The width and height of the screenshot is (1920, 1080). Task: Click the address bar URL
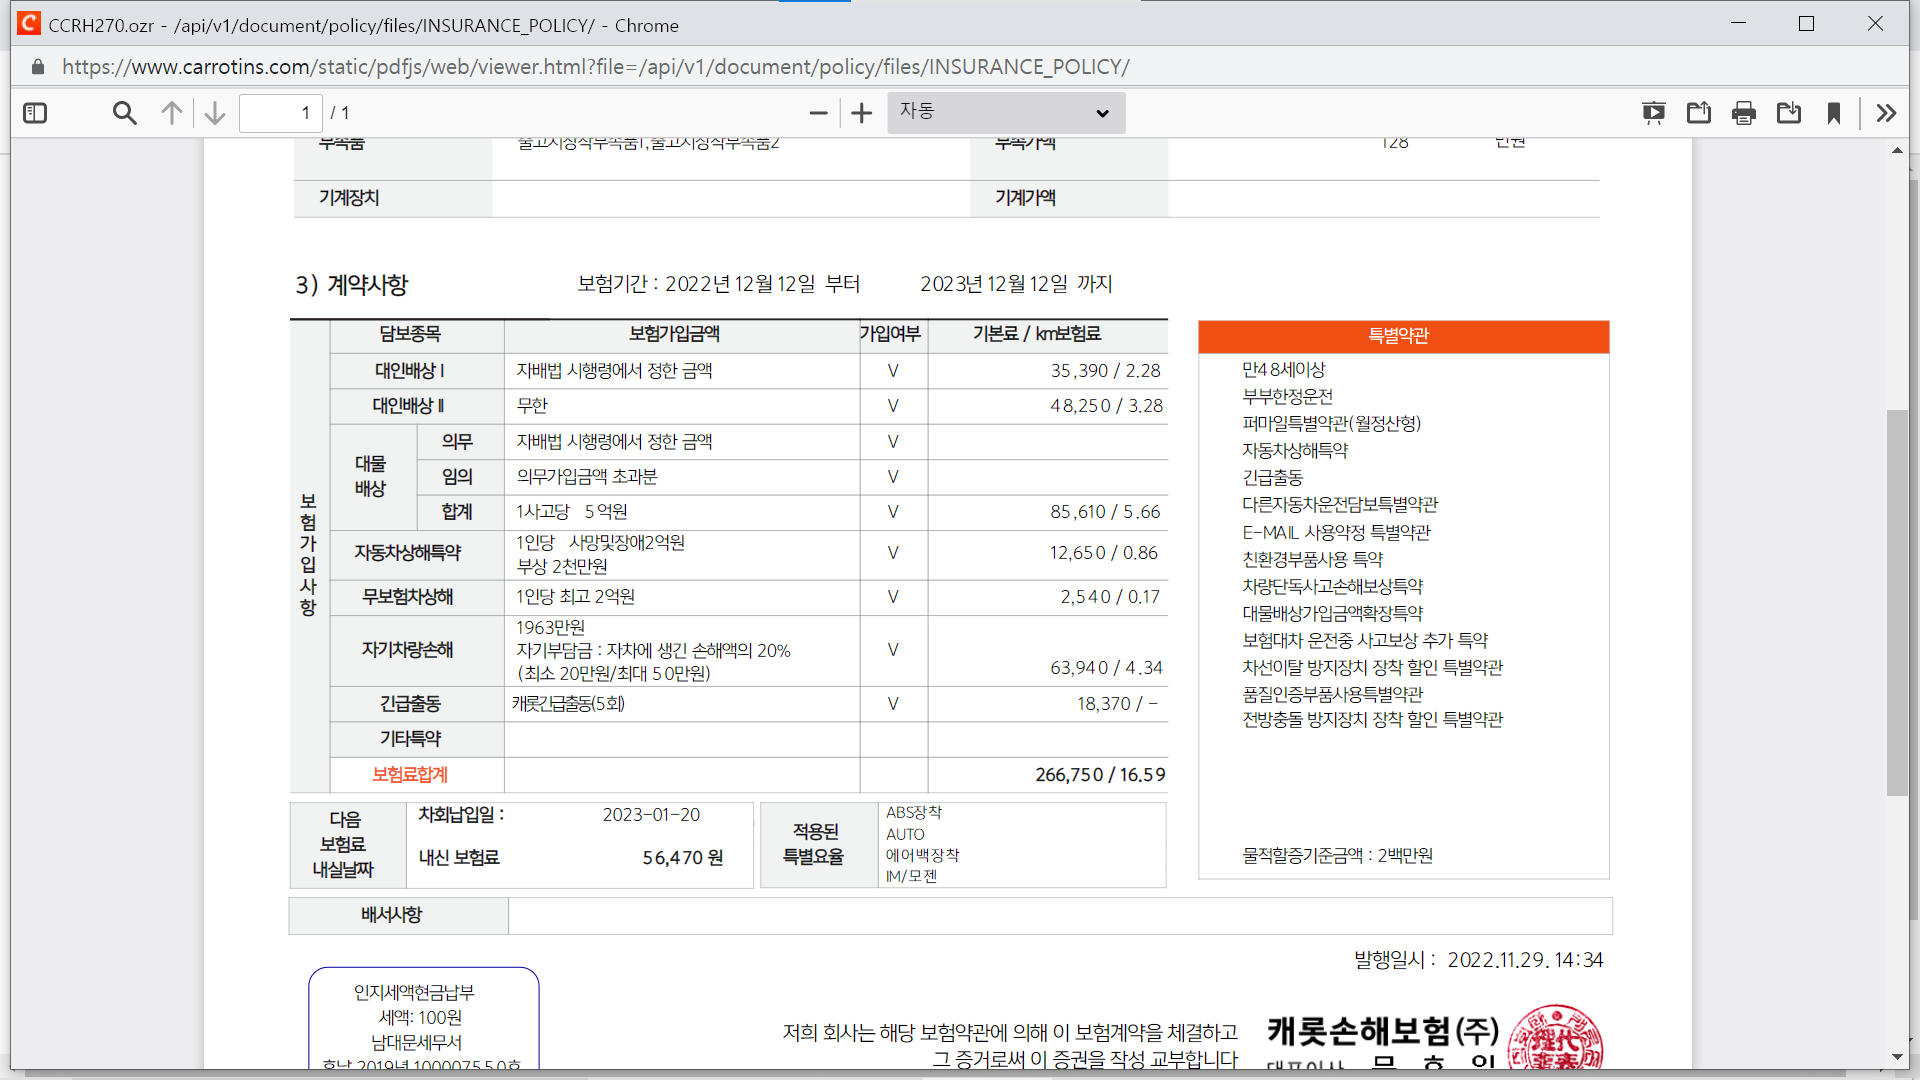[x=595, y=67]
